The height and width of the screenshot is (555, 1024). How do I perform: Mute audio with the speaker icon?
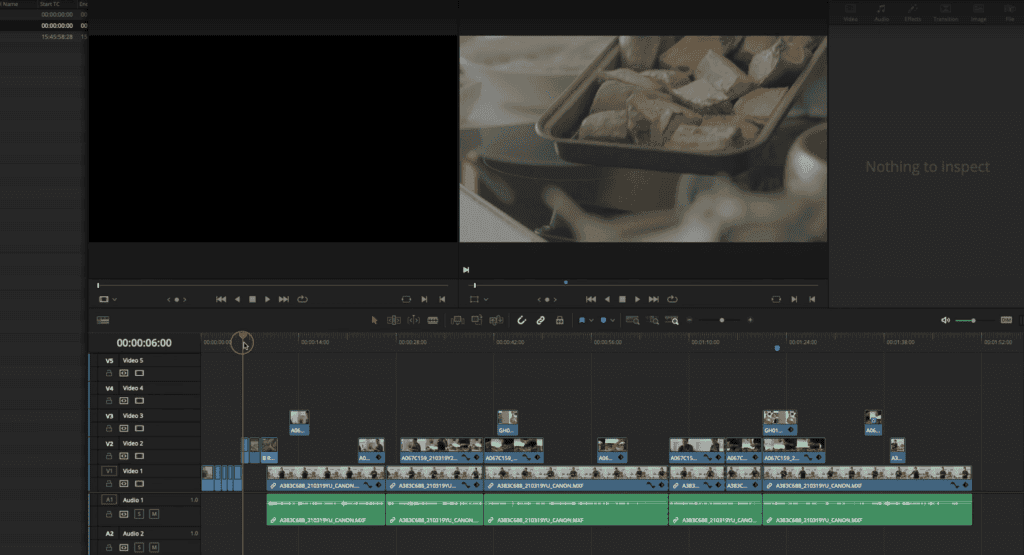945,320
